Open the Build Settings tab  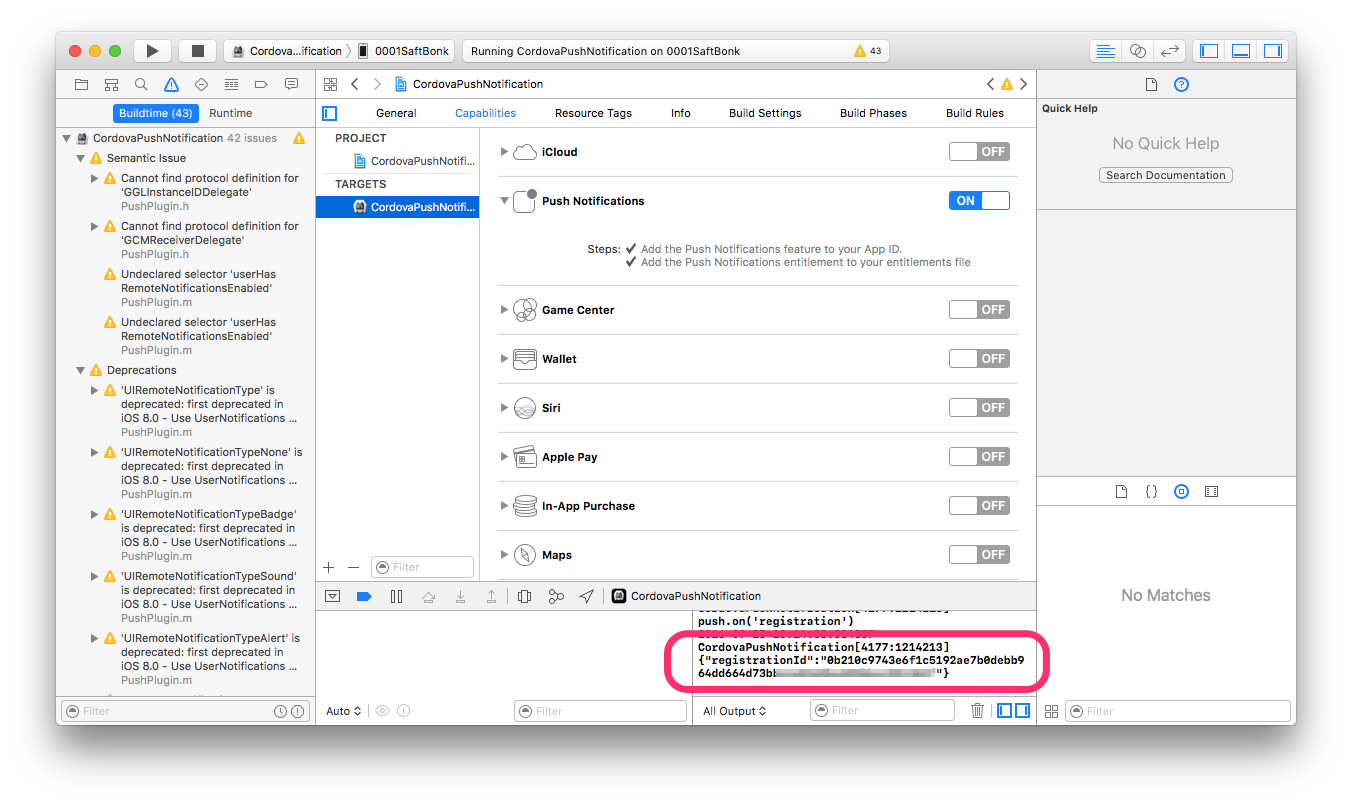point(765,113)
